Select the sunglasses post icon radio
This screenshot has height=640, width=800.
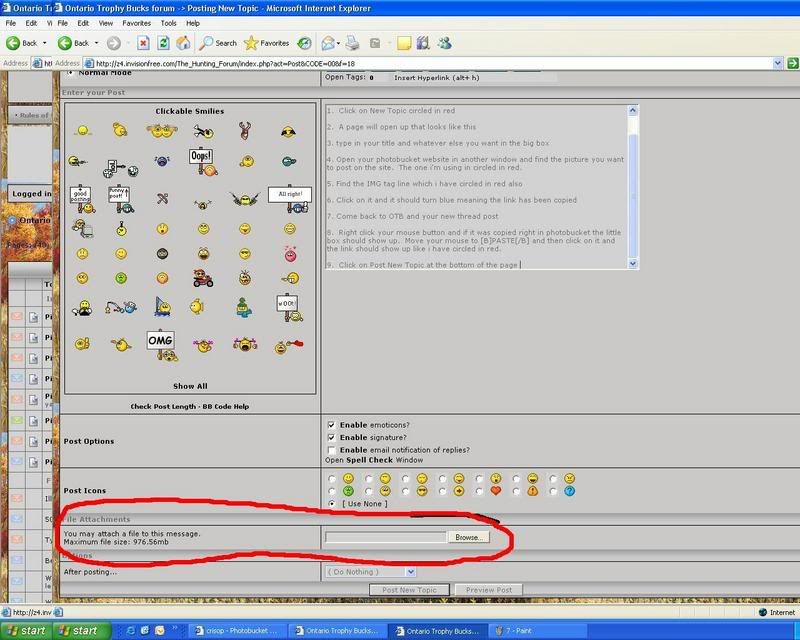tap(406, 491)
